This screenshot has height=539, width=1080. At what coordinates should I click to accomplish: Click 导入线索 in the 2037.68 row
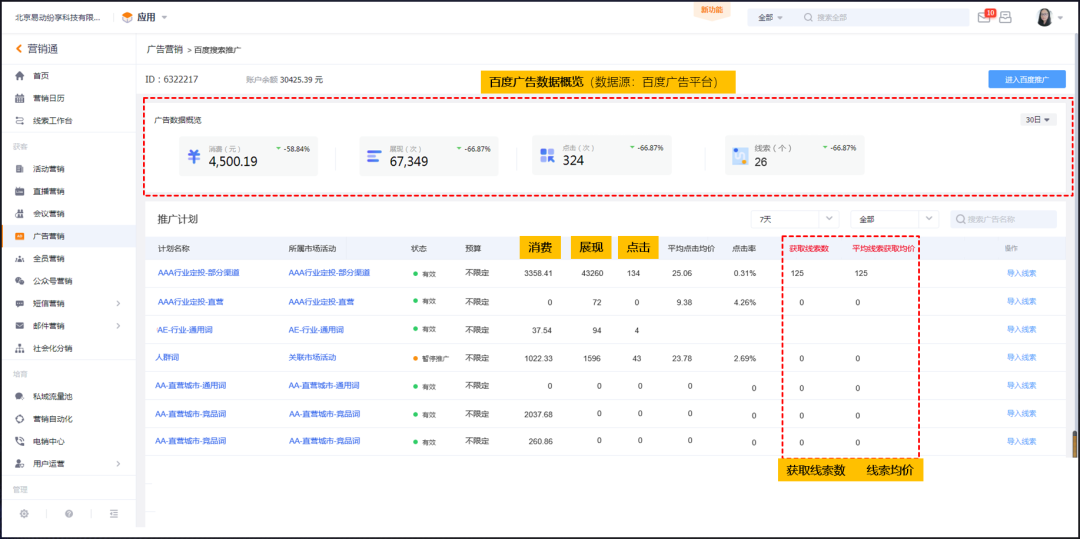pos(1021,413)
